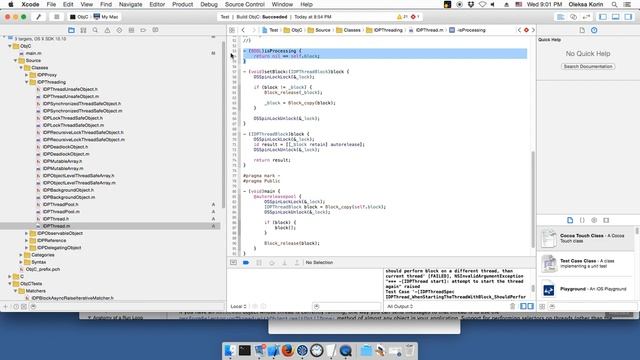This screenshot has height=360, width=640.
Task: Switch to the Assistant editor icon
Action: pyautogui.click(x=573, y=17)
